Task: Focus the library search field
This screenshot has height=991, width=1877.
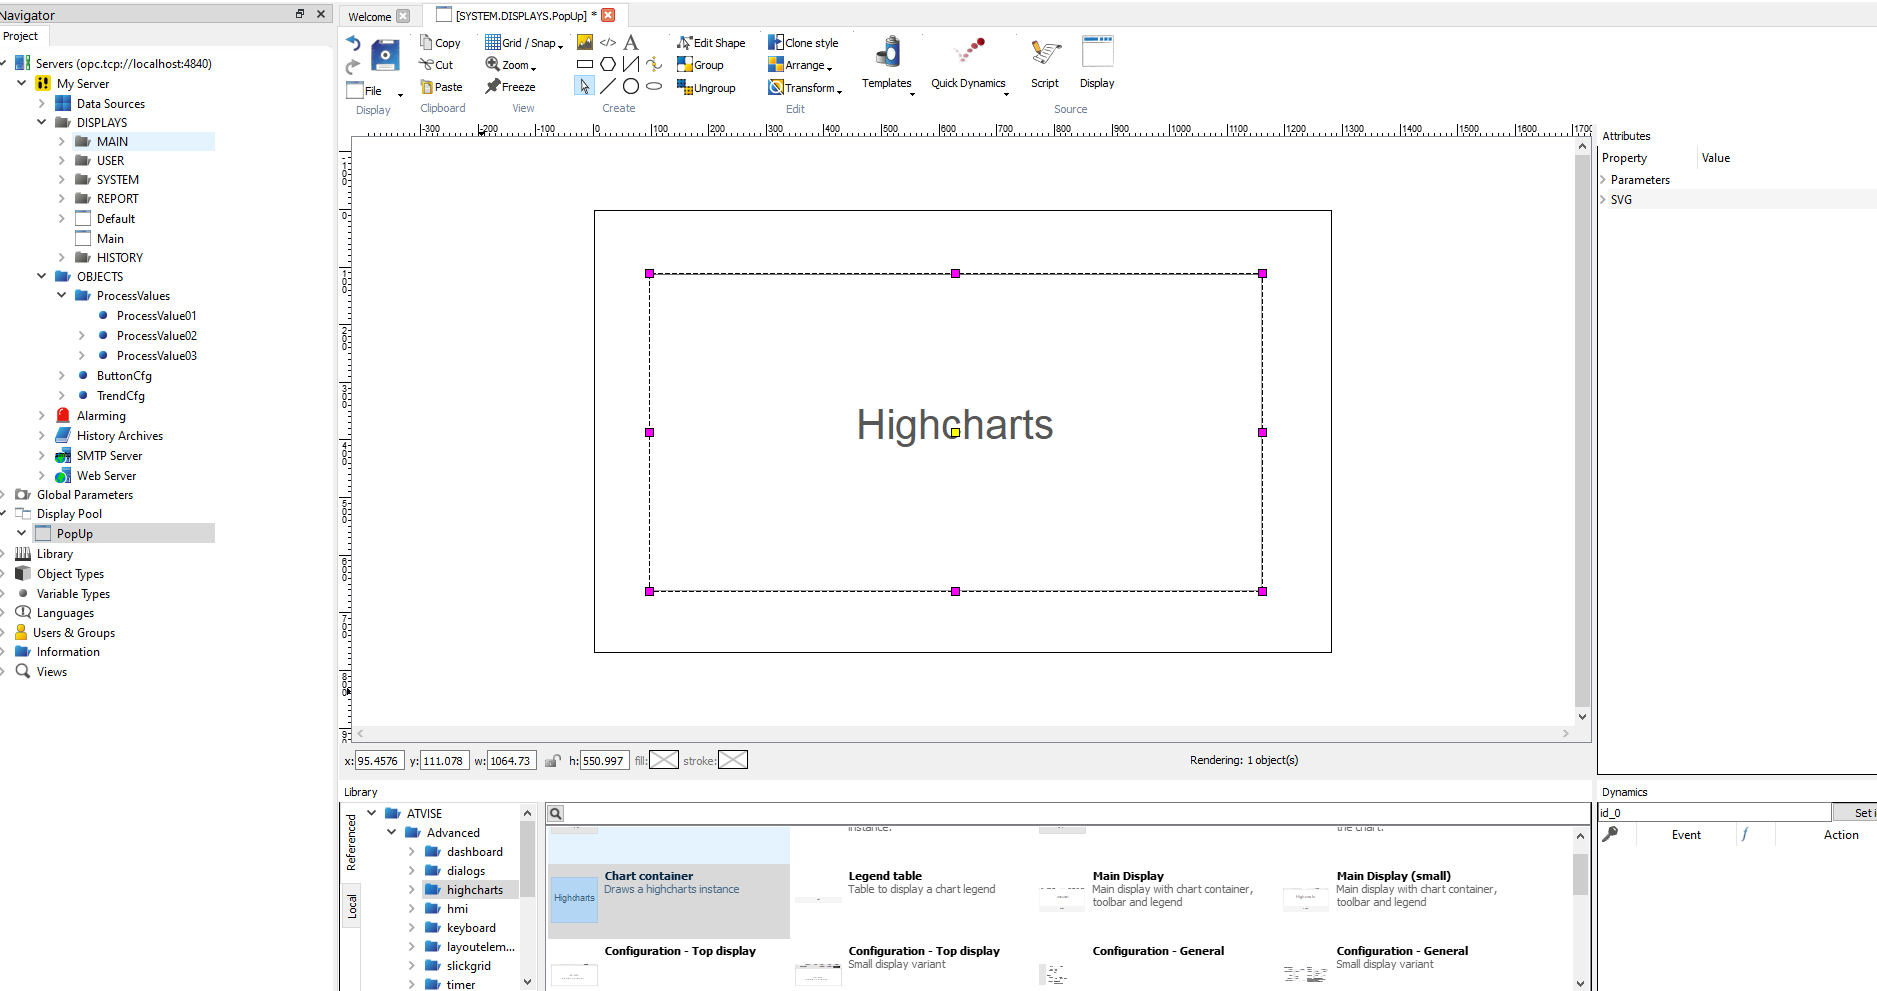Action: [x=1077, y=814]
